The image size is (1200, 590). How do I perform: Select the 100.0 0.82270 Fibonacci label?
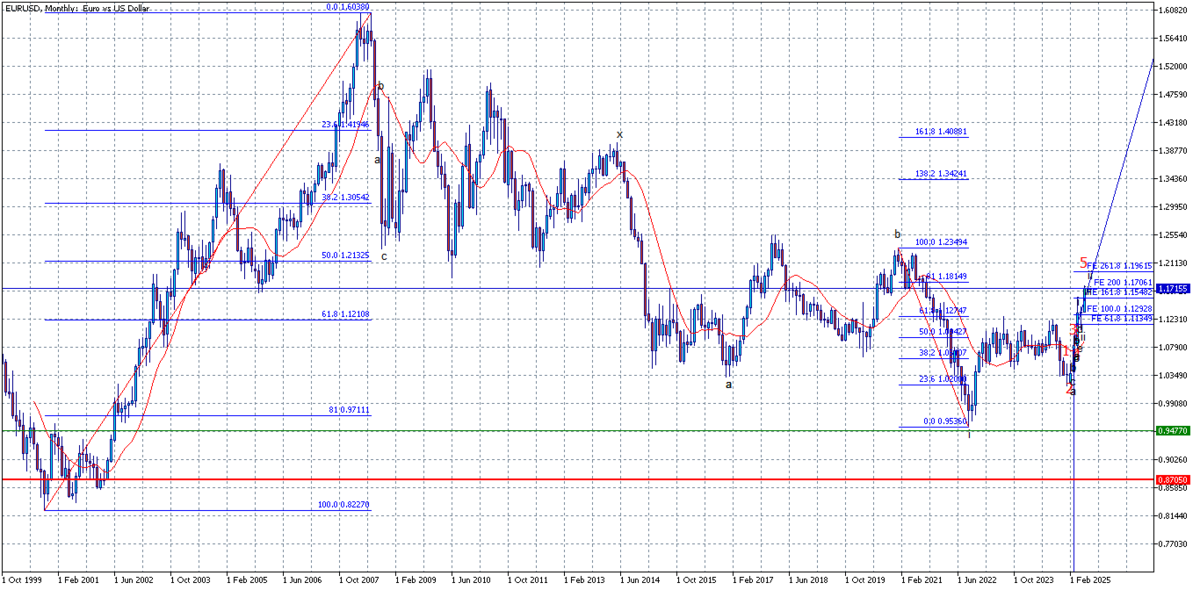coord(343,505)
